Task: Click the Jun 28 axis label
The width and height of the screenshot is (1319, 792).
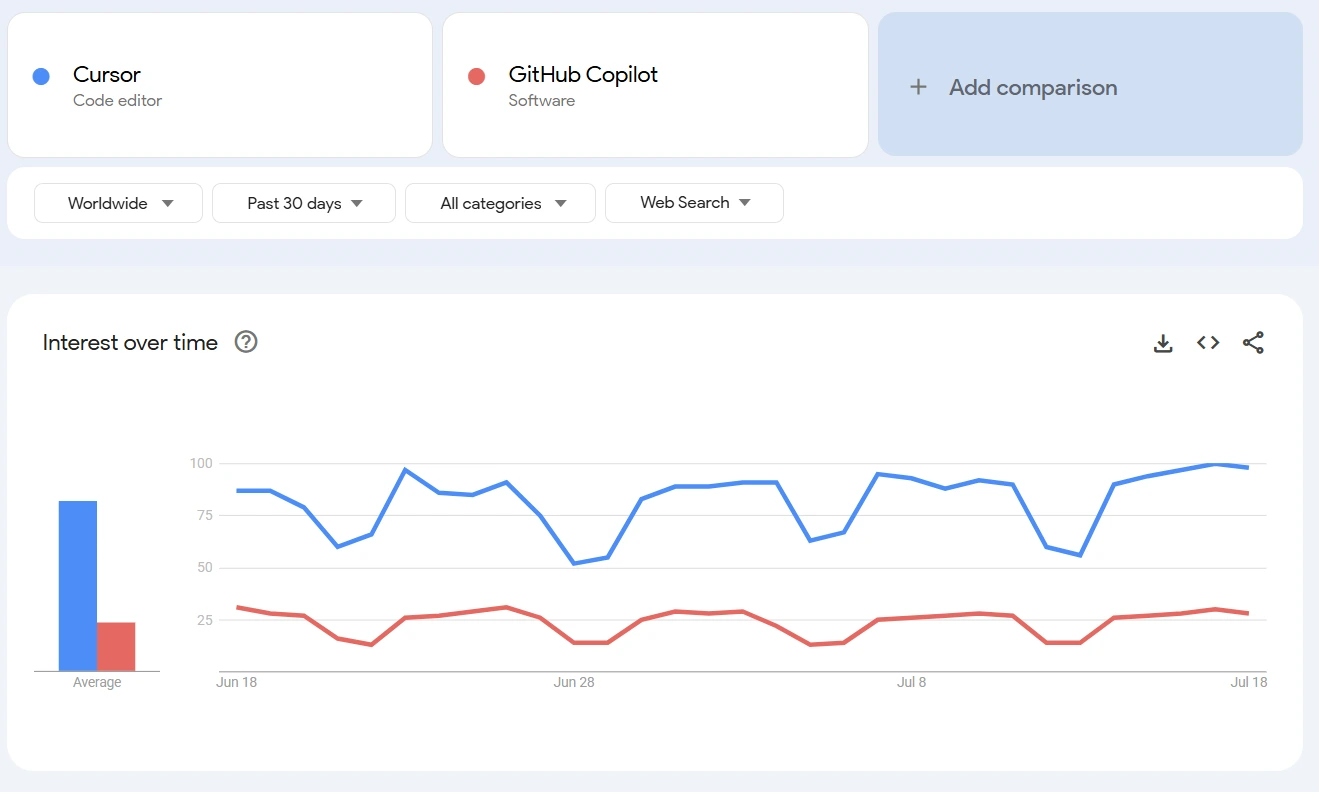Action: pyautogui.click(x=574, y=682)
